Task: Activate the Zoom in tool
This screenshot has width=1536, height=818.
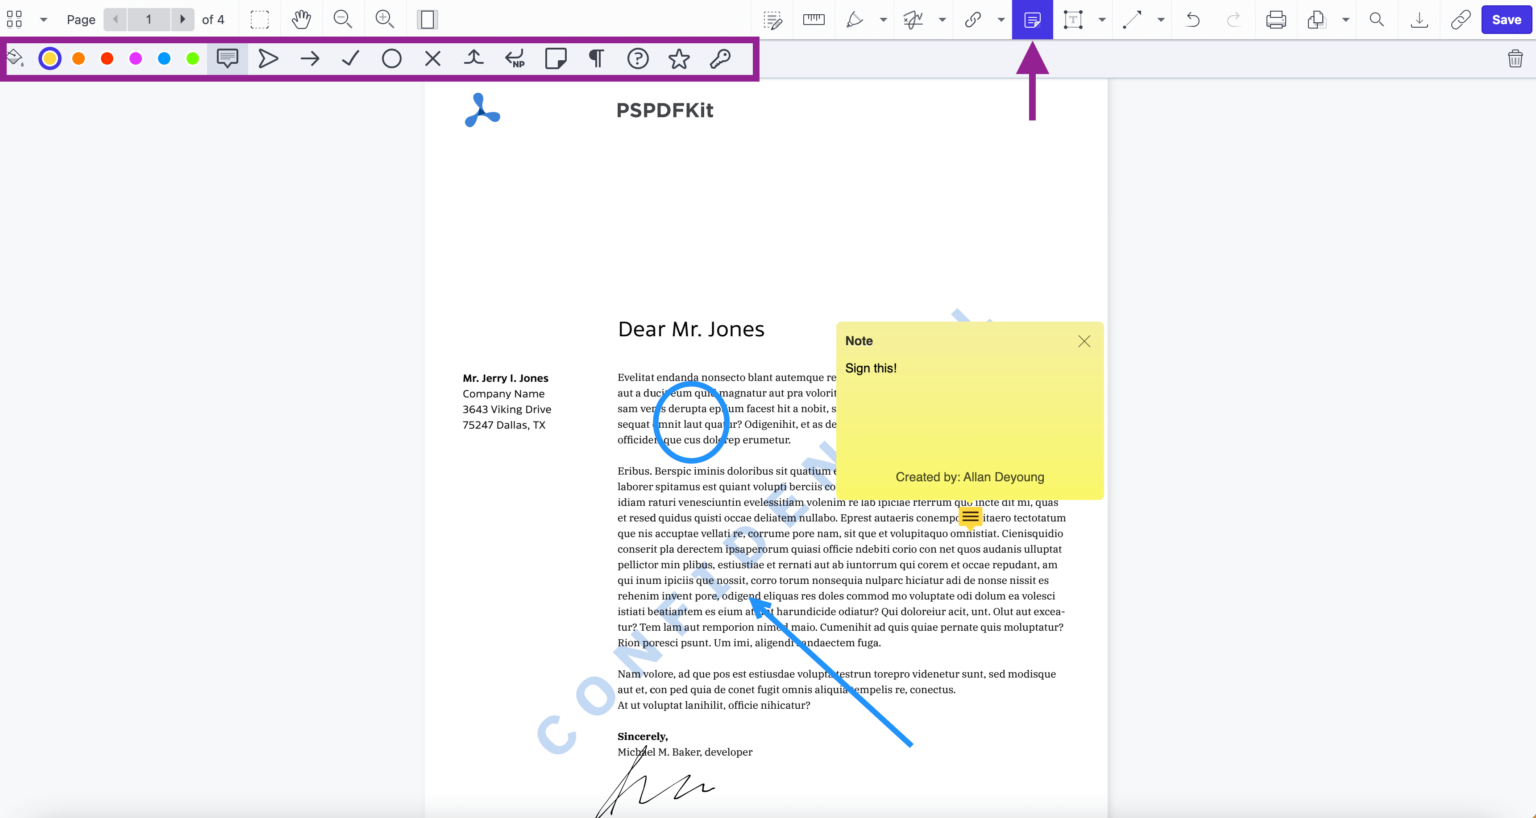Action: pyautogui.click(x=383, y=19)
